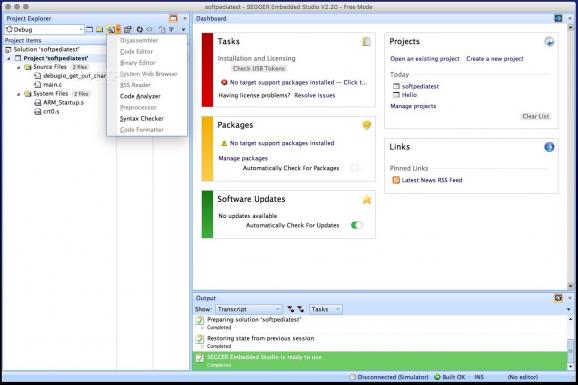
Task: Open the Tasks dropdown in Output panel
Action: tap(326, 309)
